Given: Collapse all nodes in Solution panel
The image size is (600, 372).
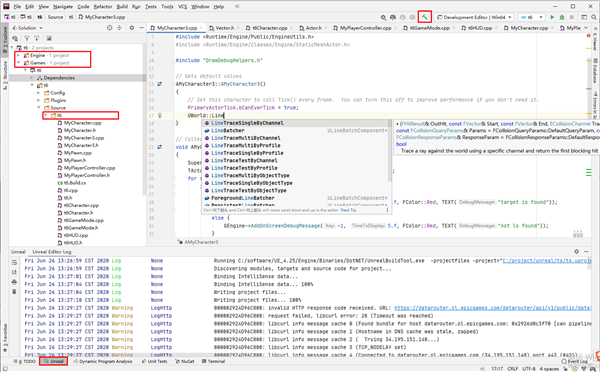Looking at the screenshot, I should tap(119, 28).
